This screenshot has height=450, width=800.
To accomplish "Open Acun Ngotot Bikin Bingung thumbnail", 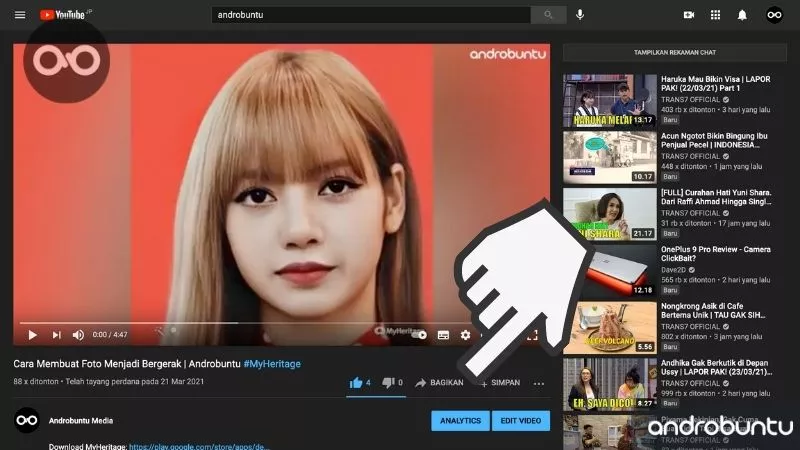I will coord(610,157).
